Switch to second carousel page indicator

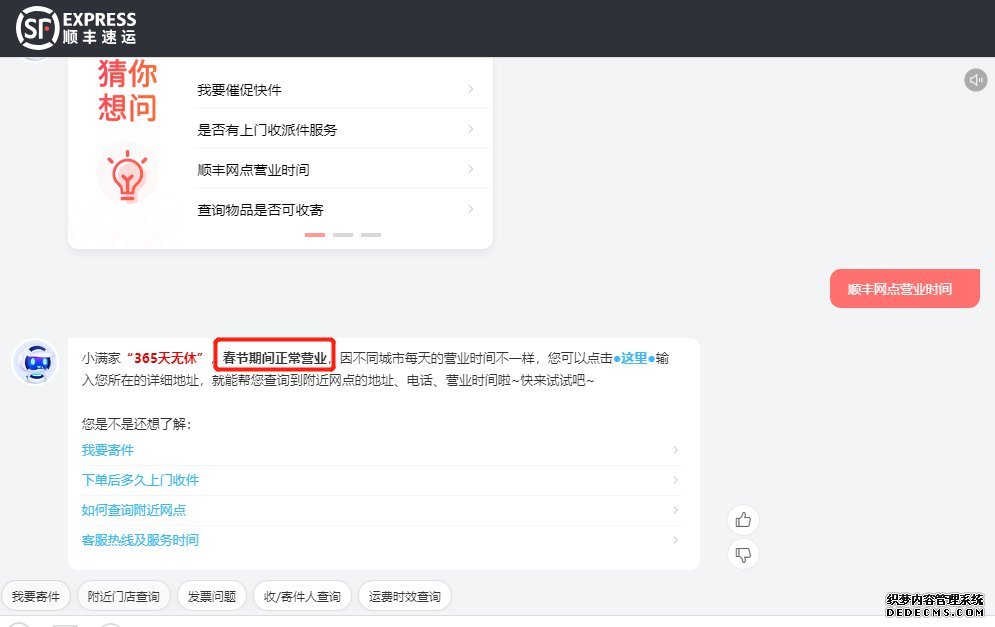(x=343, y=235)
